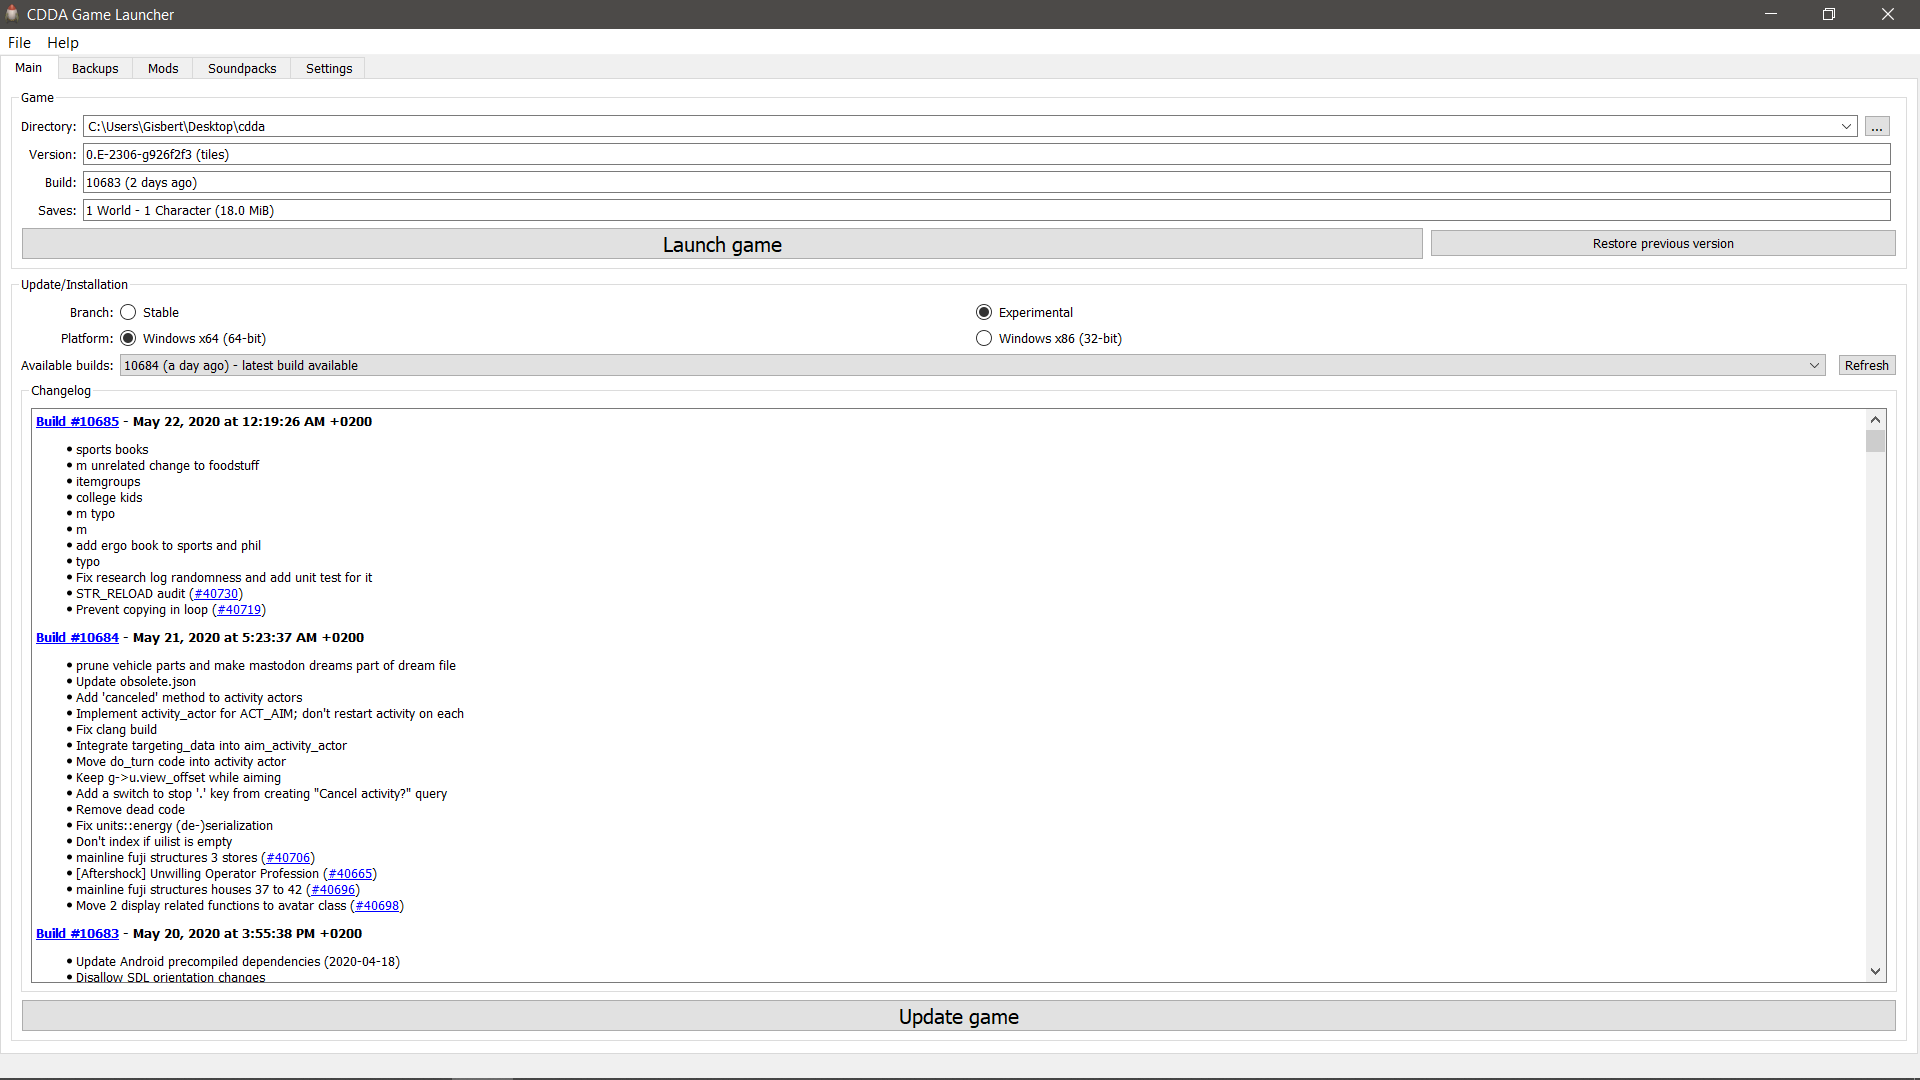1920x1080 pixels.
Task: Click changelog scrollbar down arrow
Action: (1875, 971)
